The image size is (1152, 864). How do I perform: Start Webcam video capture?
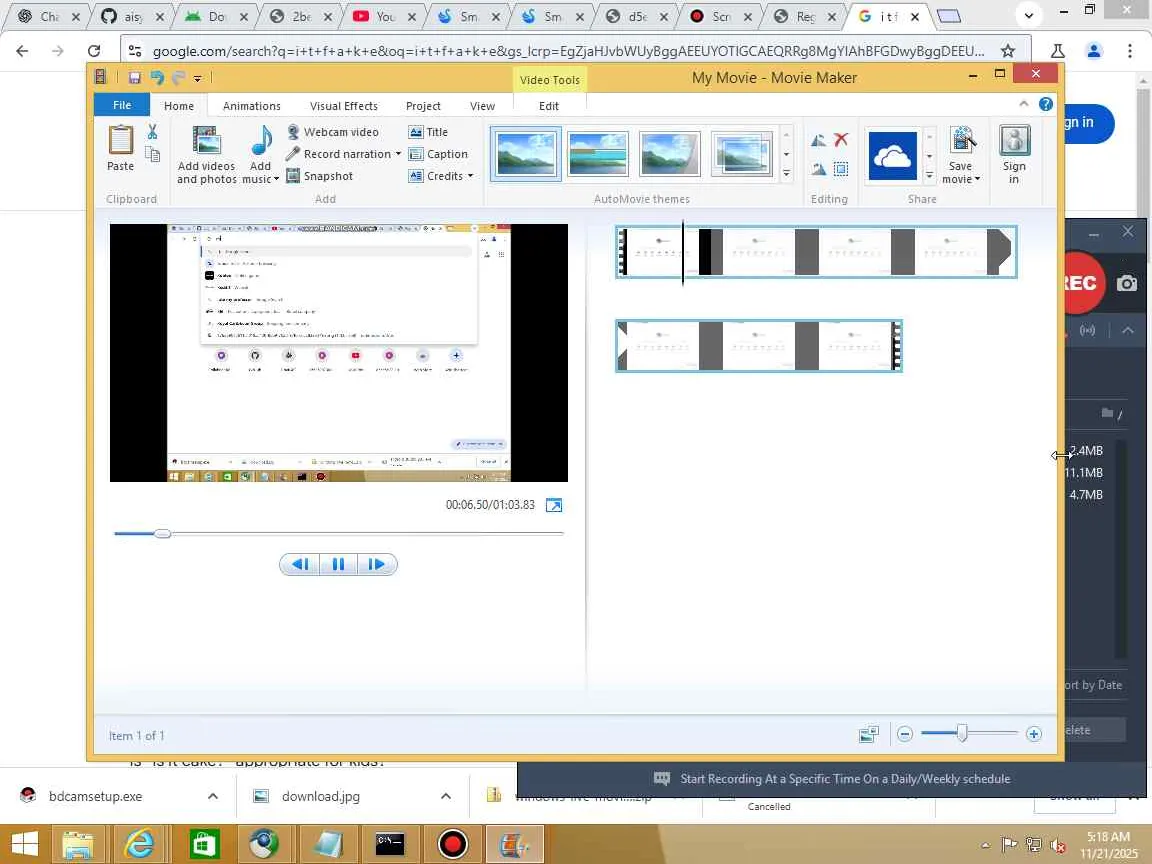click(x=333, y=132)
